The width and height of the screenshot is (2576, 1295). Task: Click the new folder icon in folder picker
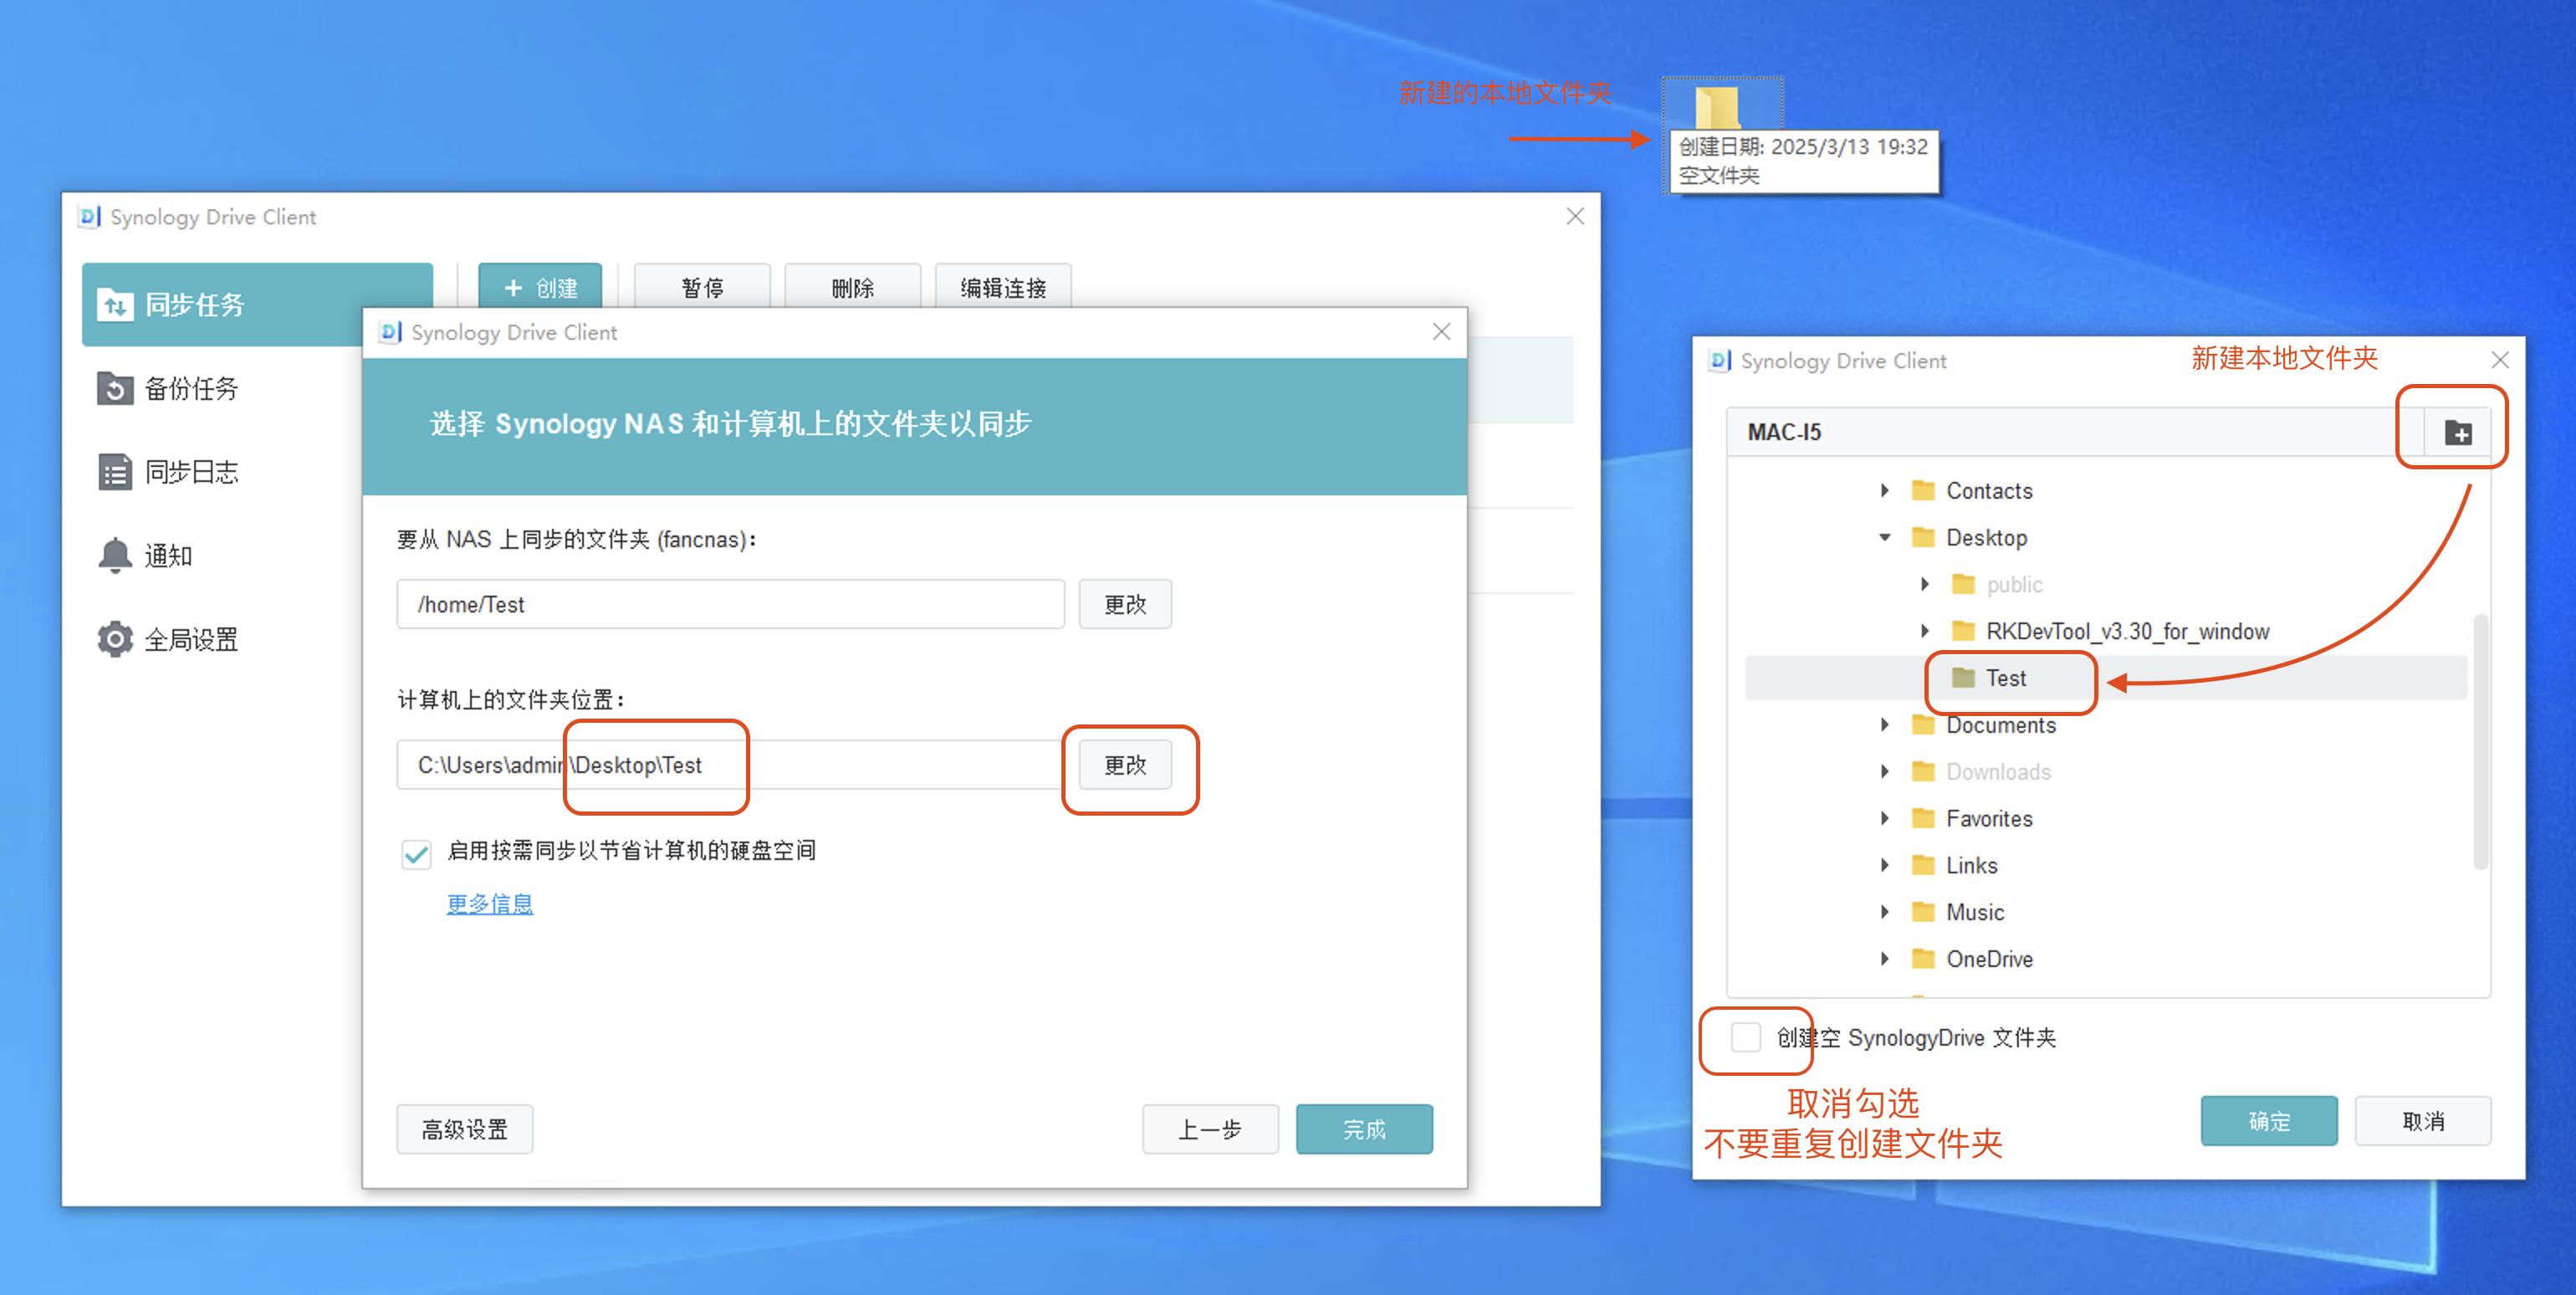2458,432
